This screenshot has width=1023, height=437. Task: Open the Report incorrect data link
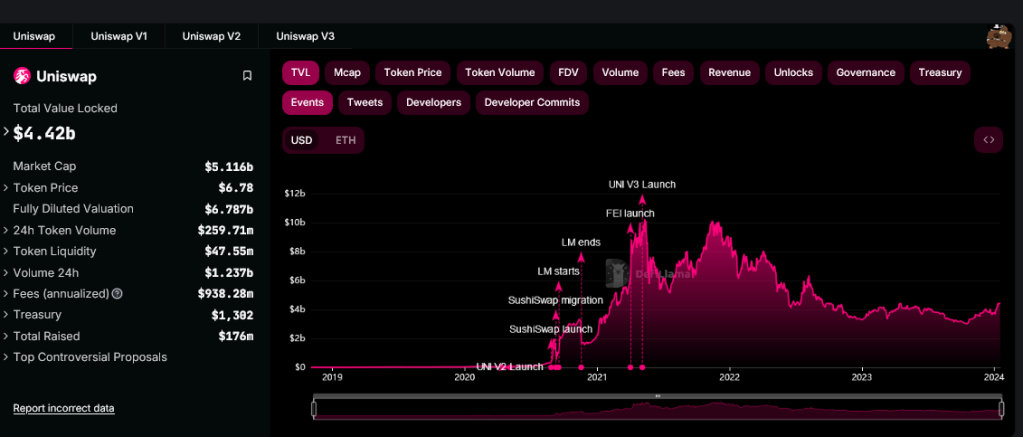tap(64, 408)
